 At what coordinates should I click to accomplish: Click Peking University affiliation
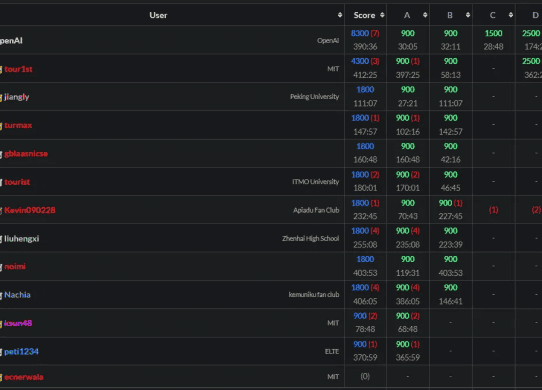(315, 97)
